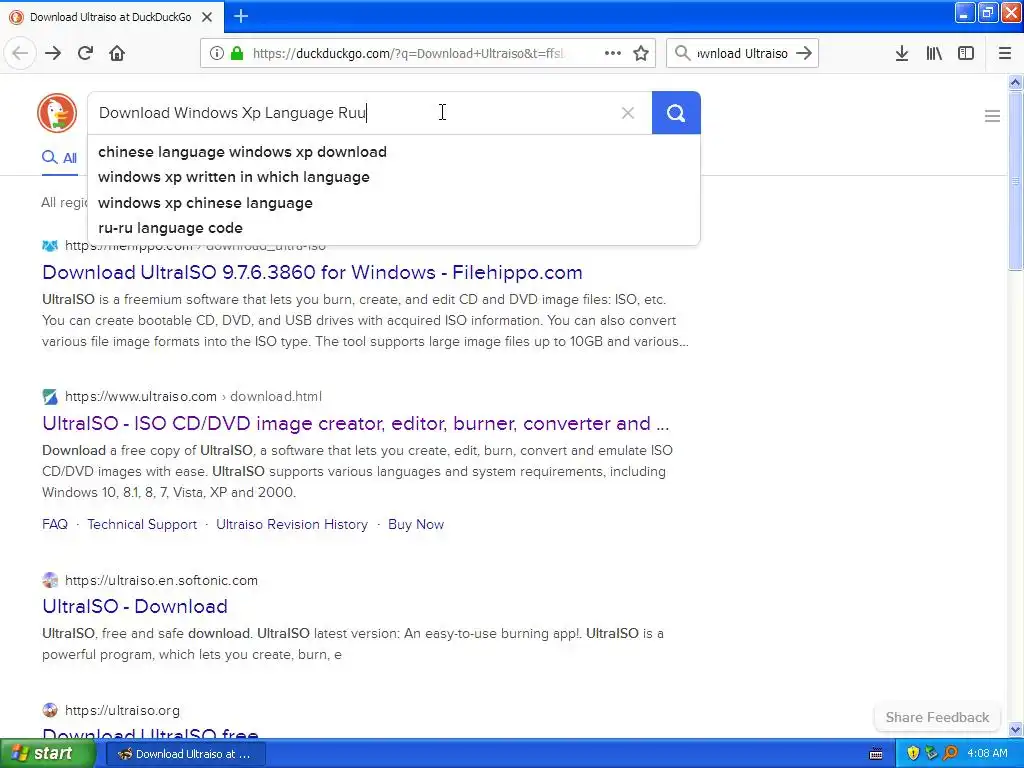Open the Buy Now sublink

point(416,524)
